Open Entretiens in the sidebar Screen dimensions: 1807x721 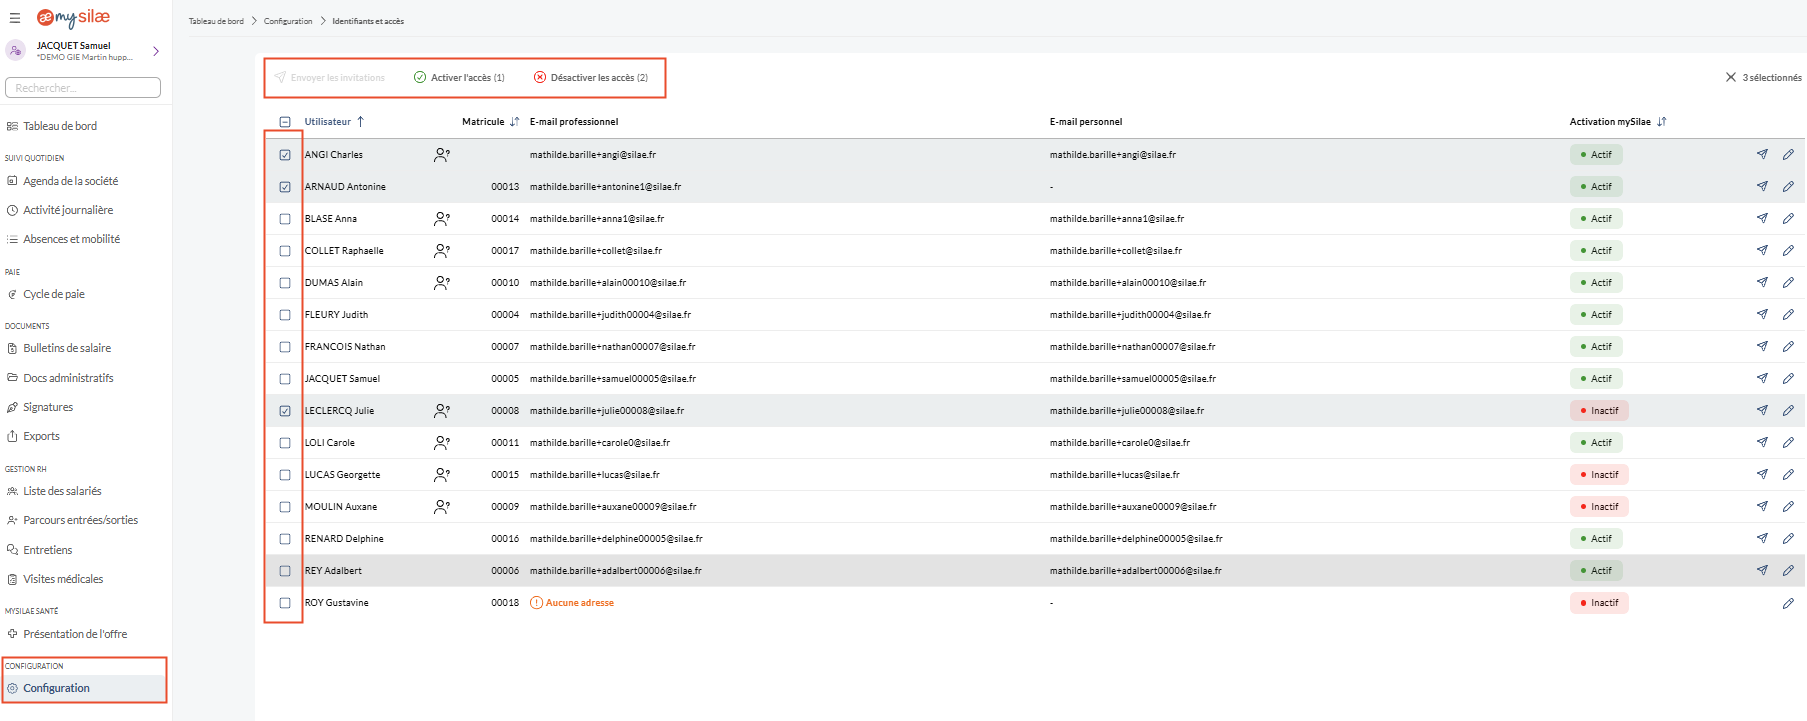[47, 550]
